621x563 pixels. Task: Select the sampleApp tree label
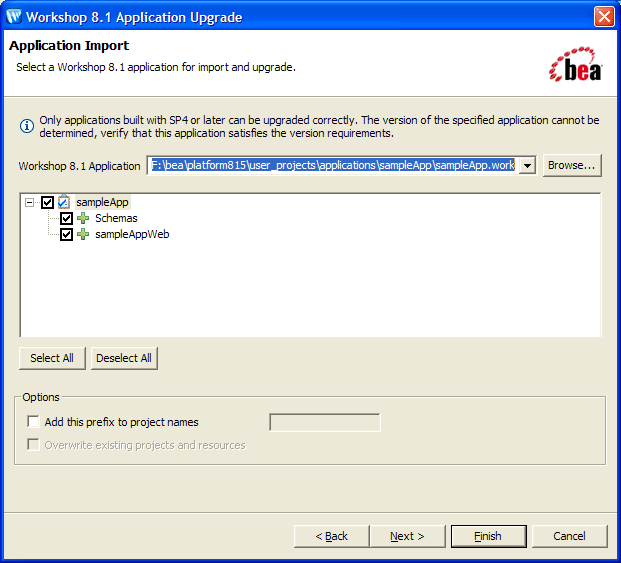[x=102, y=202]
